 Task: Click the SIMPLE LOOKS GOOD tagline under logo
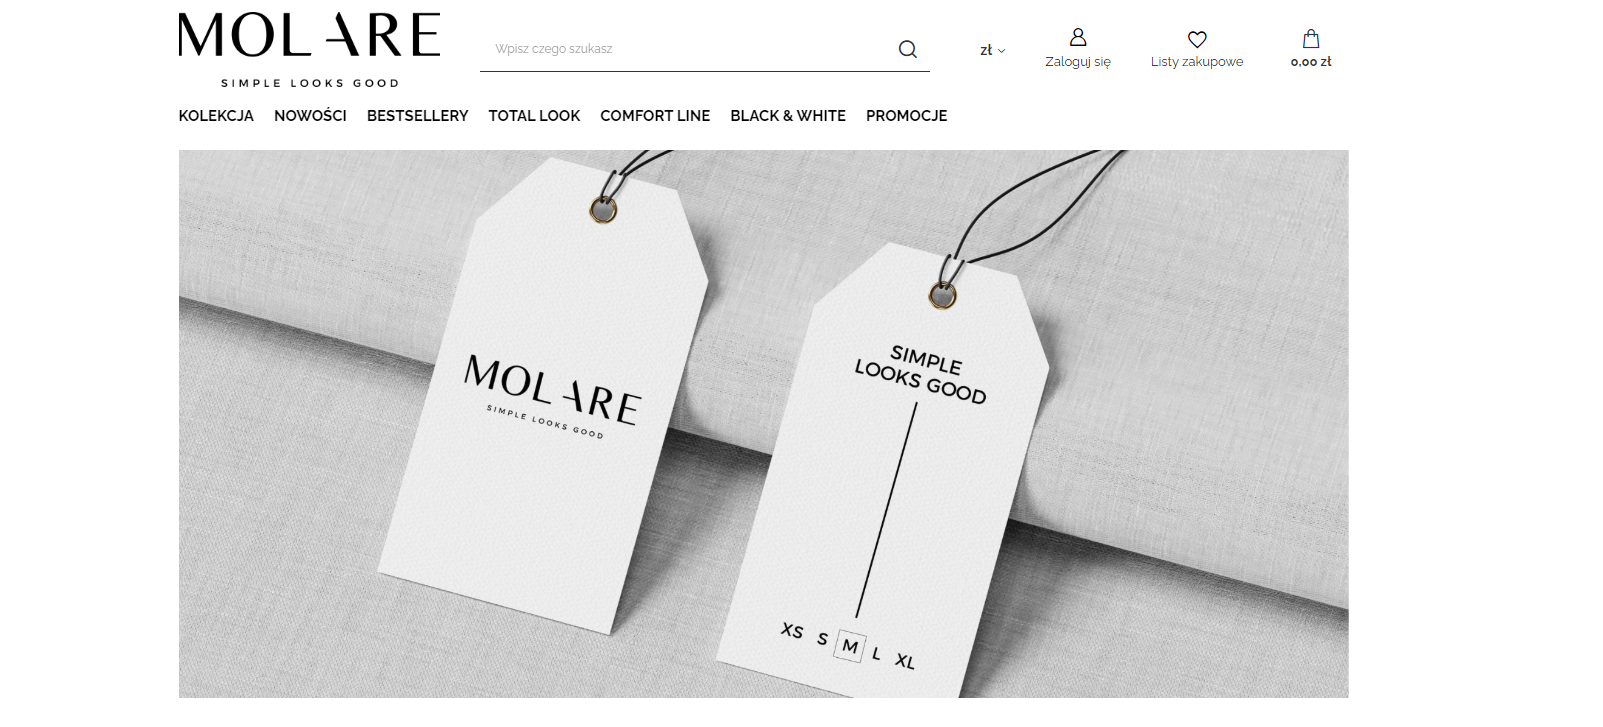pos(310,83)
